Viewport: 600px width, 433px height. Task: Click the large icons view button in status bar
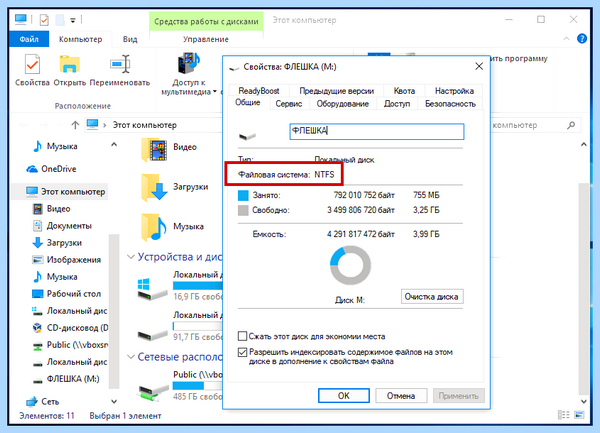coord(579,415)
